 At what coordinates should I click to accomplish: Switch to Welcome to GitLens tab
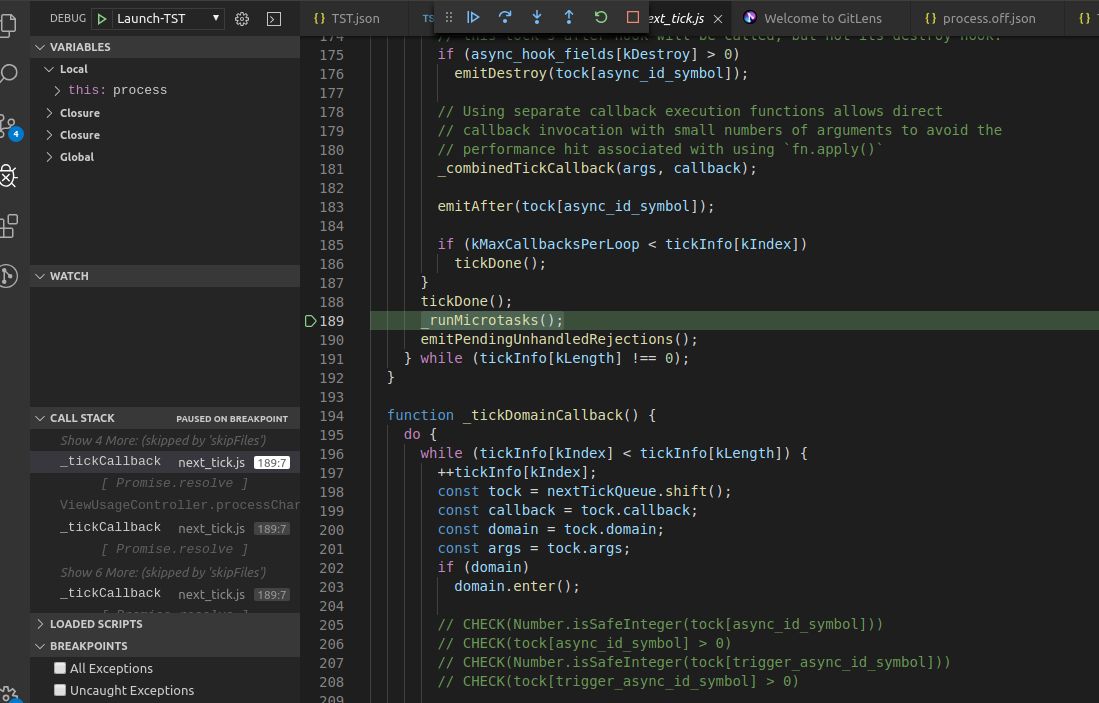click(821, 19)
